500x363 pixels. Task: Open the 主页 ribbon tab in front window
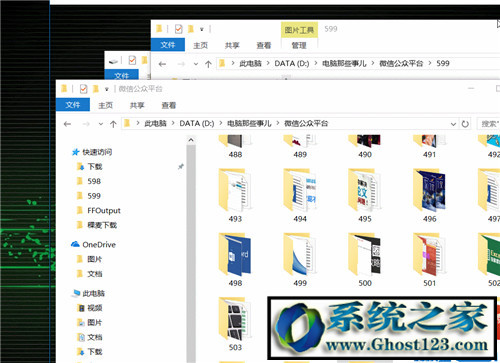pos(106,105)
